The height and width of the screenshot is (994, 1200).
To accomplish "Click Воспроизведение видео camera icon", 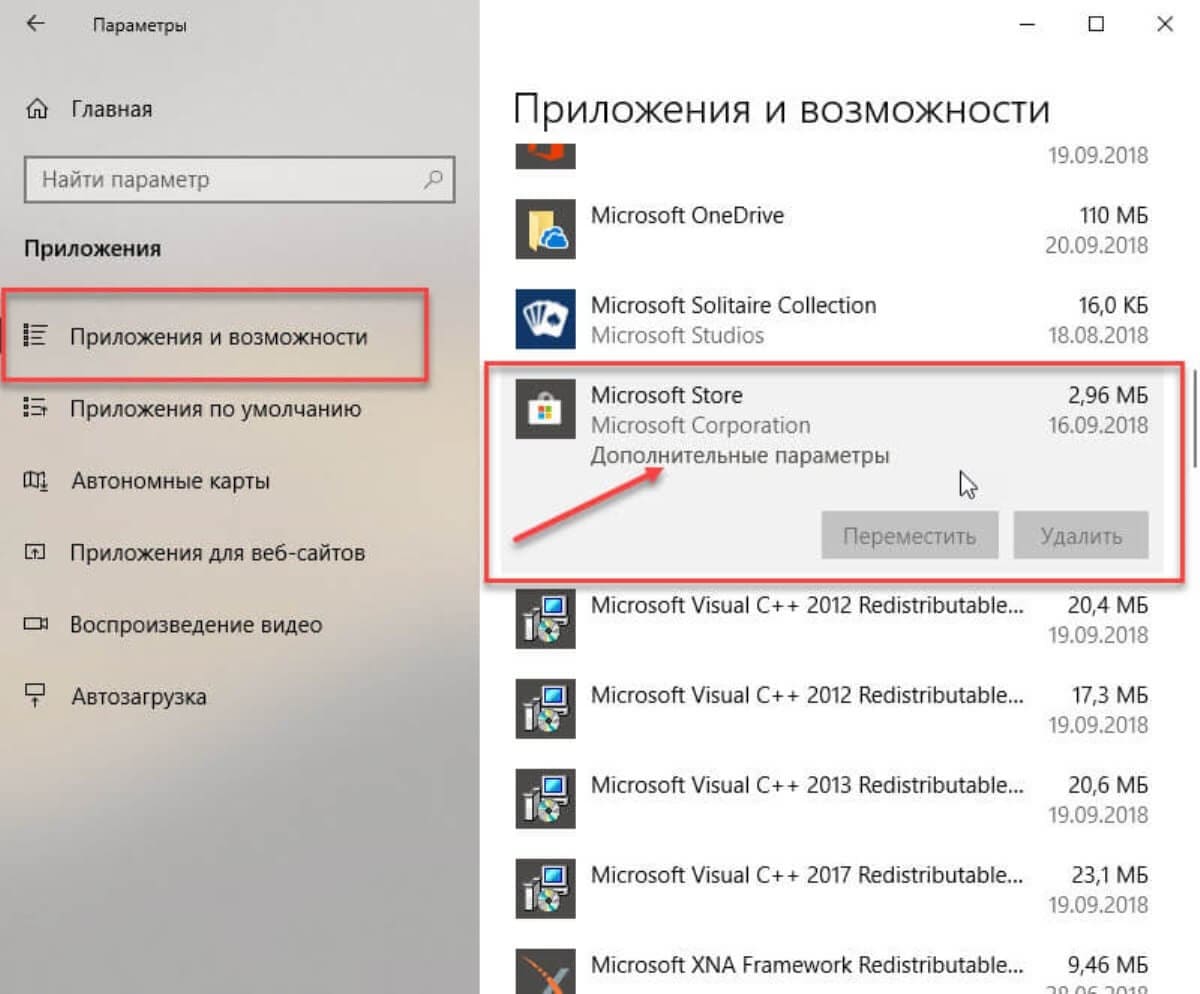I will coord(36,625).
